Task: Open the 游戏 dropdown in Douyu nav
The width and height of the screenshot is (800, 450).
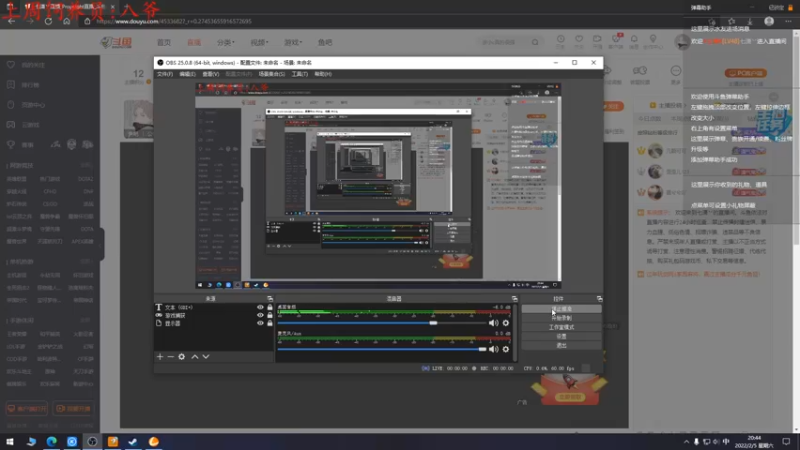Action: click(293, 42)
